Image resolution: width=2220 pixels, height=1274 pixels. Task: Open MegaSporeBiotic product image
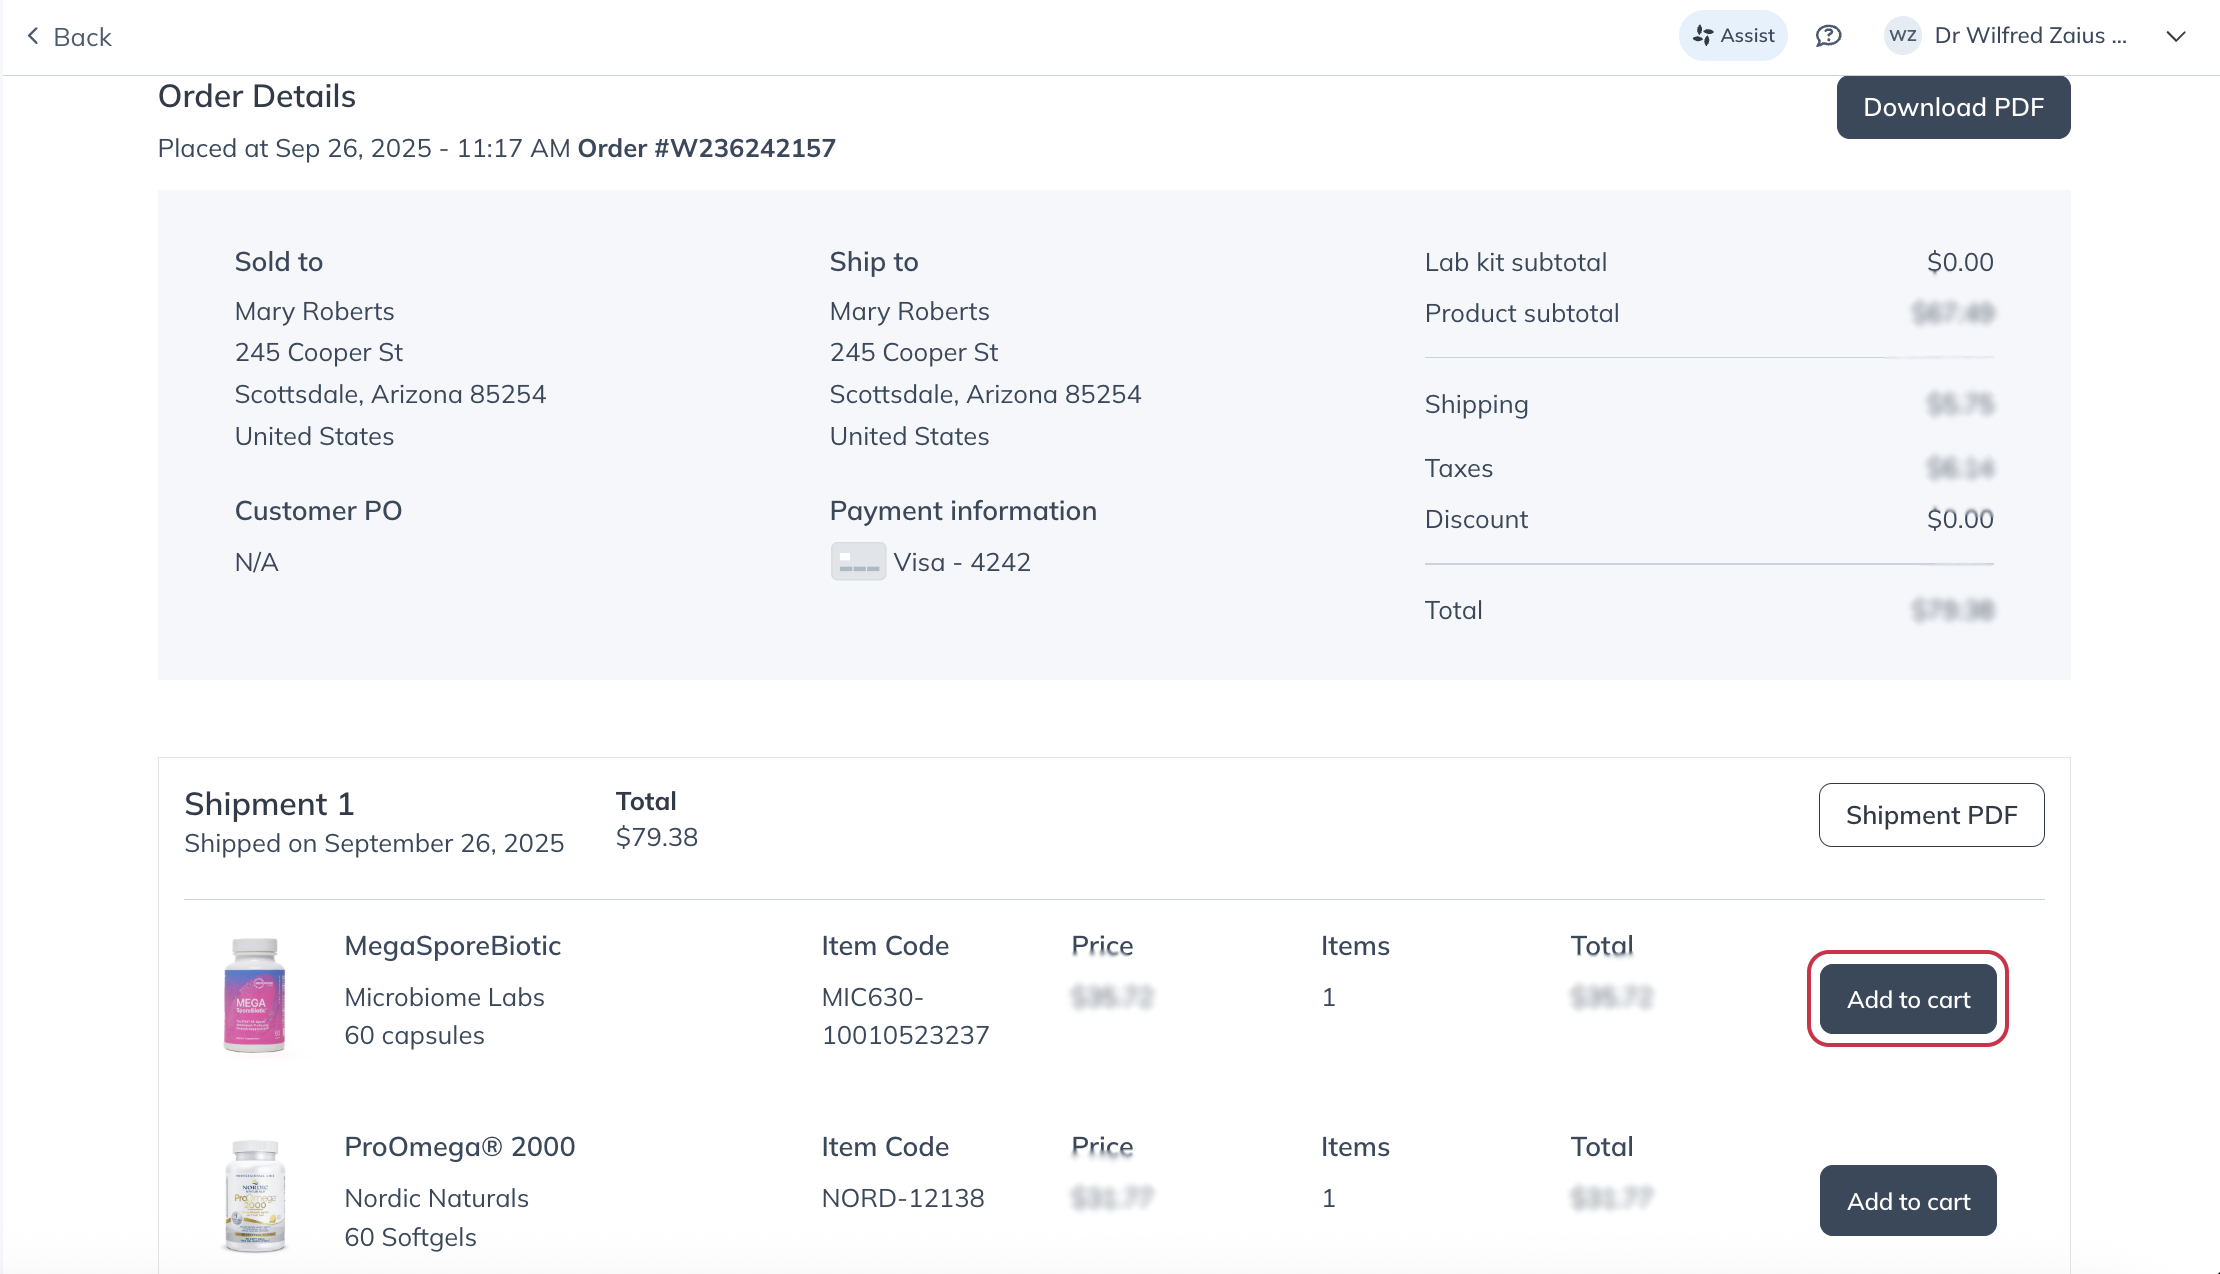(x=254, y=995)
